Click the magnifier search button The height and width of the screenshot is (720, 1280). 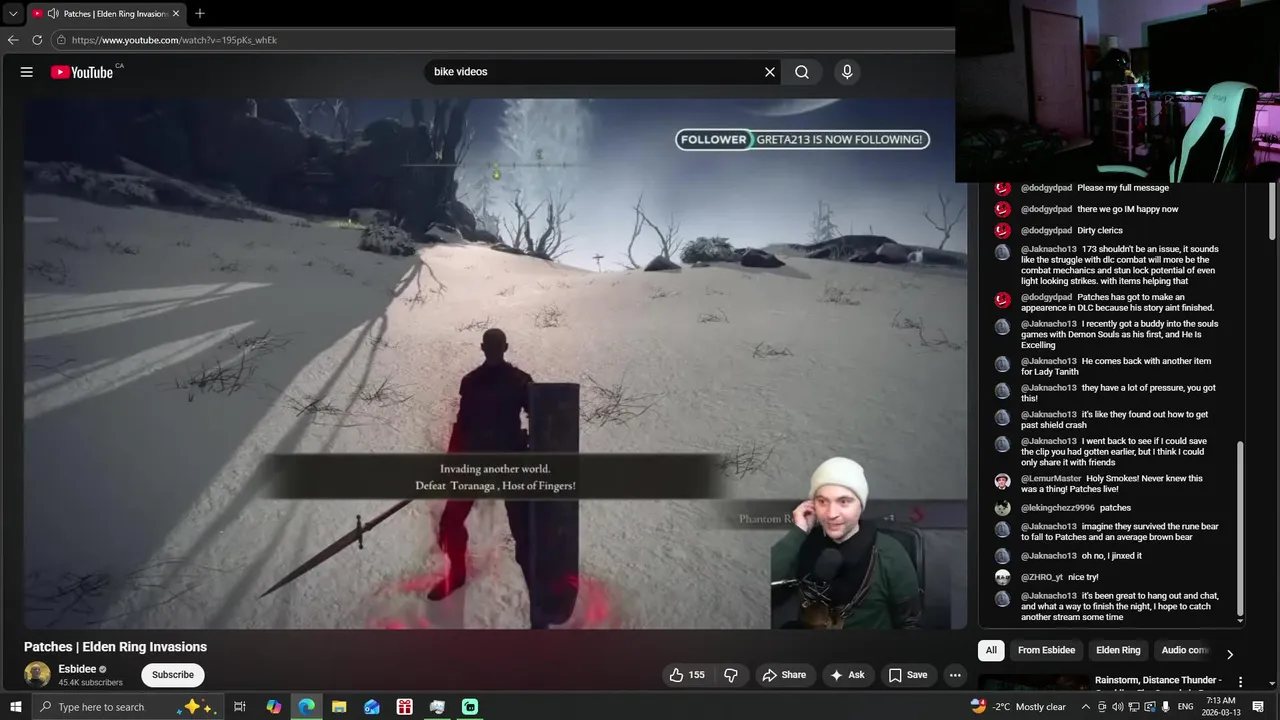[802, 72]
